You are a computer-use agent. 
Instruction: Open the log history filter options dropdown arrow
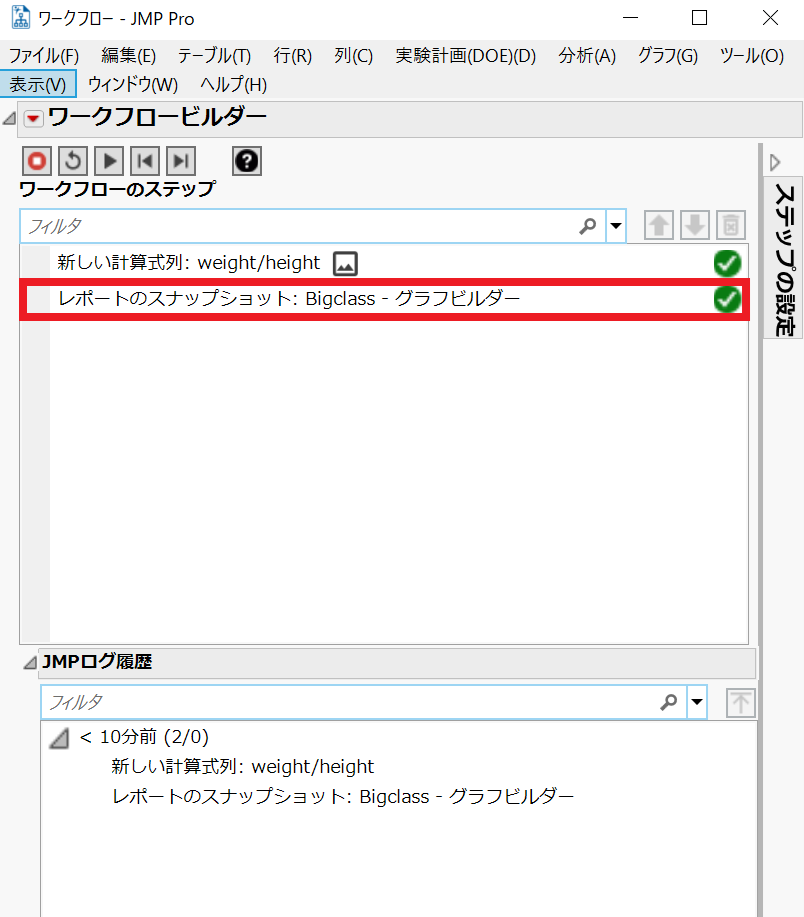point(696,701)
